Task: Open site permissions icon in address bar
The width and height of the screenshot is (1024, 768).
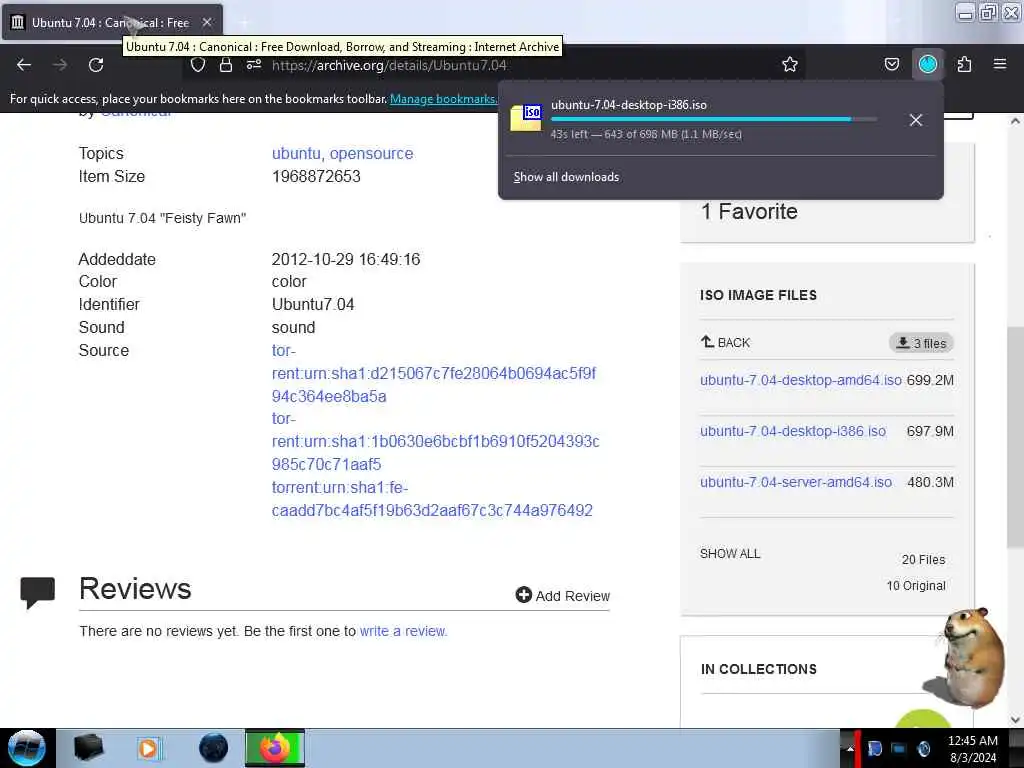Action: (x=254, y=65)
